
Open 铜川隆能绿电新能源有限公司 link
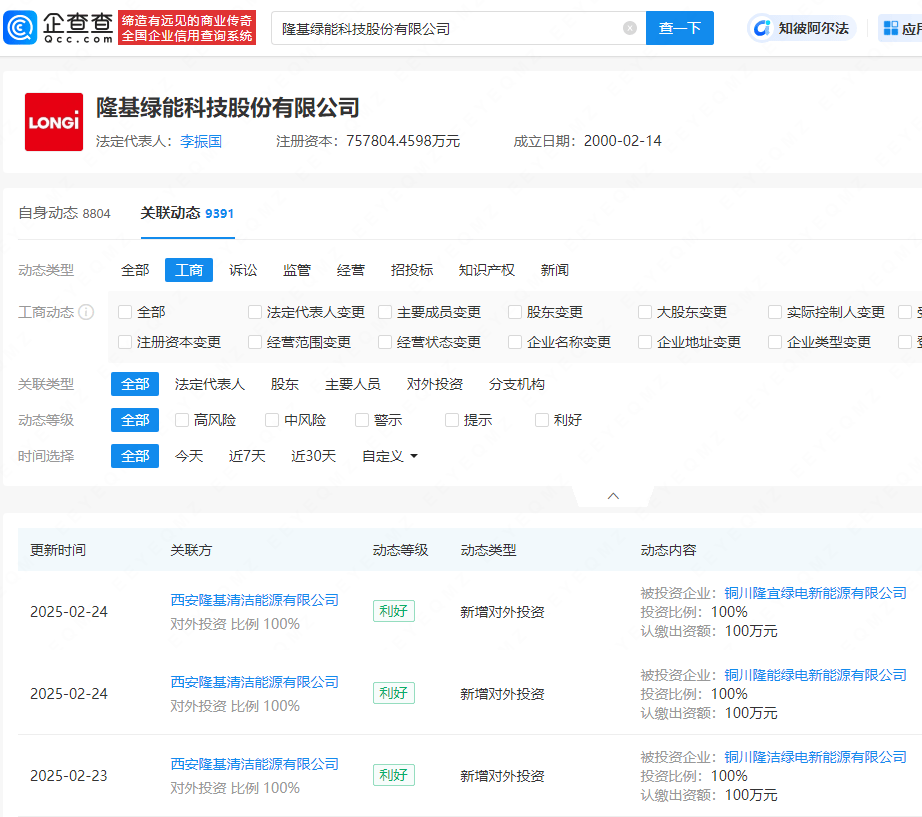click(x=816, y=675)
